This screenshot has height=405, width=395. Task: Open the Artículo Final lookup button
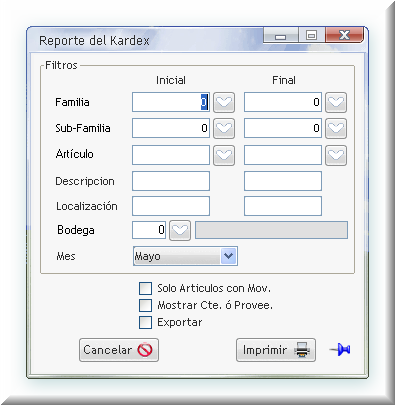pos(336,155)
